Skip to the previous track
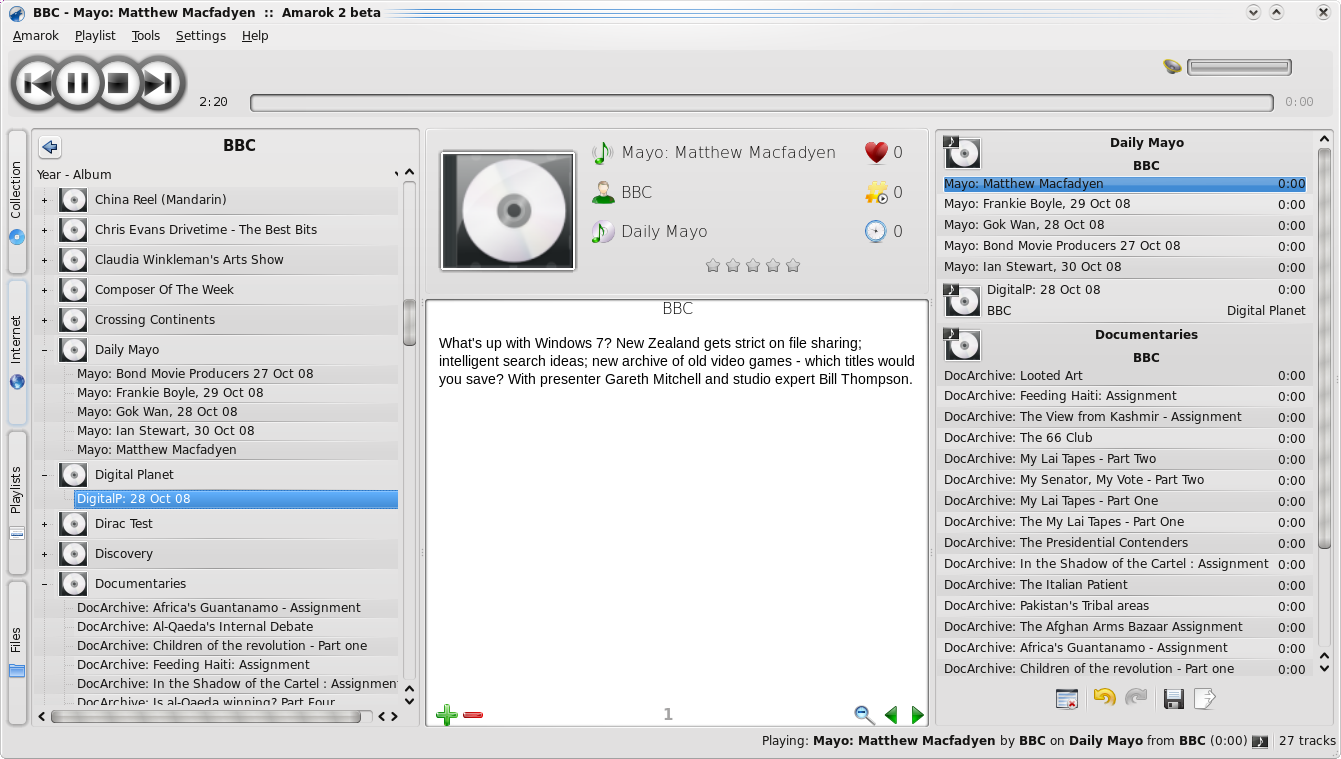 [37, 83]
